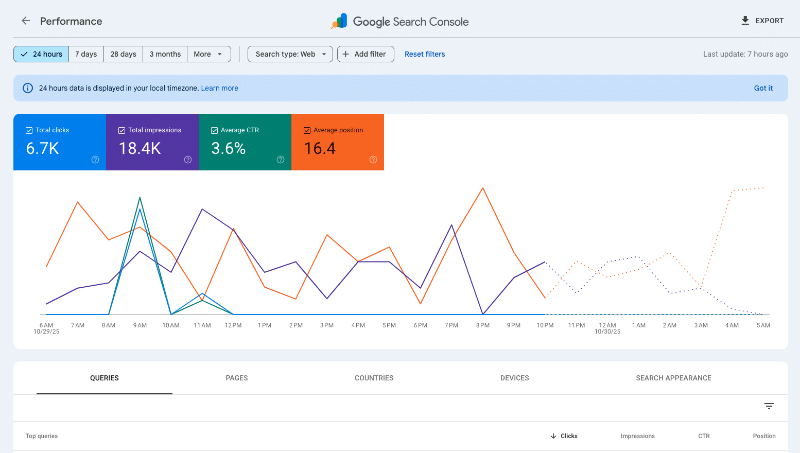800x453 pixels.
Task: Click the Last update: 7 hours ago text
Action: tap(745, 54)
